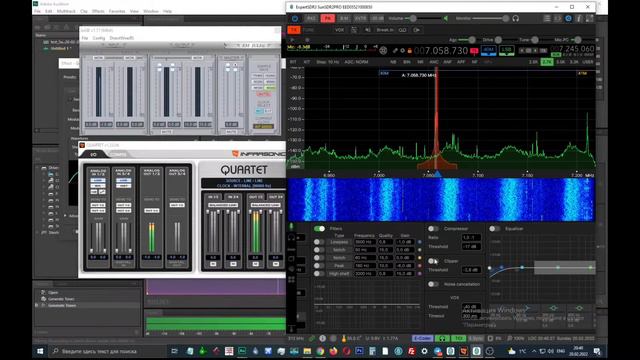Switch to the I/O tab in Quartet window
This screenshot has width=640, height=360.
click(93, 154)
